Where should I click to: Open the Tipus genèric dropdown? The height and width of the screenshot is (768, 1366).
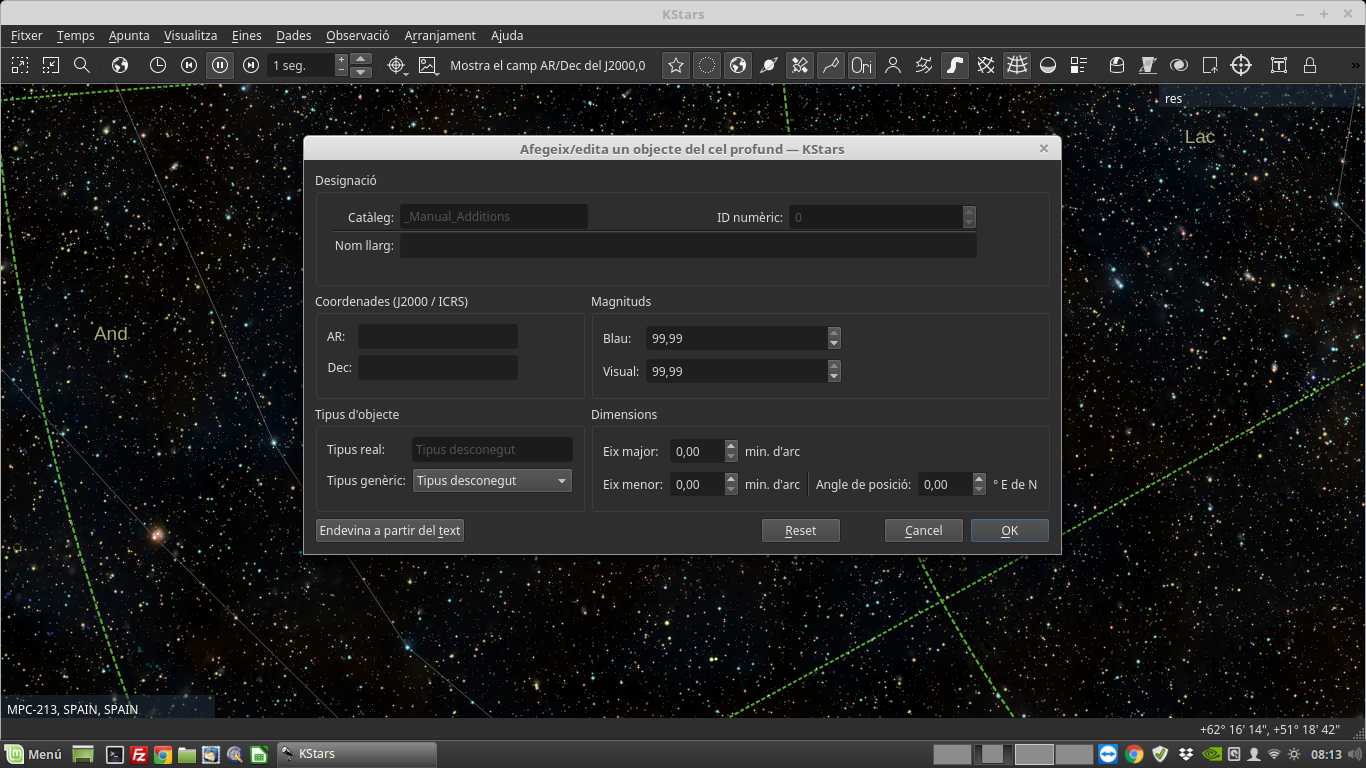click(492, 481)
